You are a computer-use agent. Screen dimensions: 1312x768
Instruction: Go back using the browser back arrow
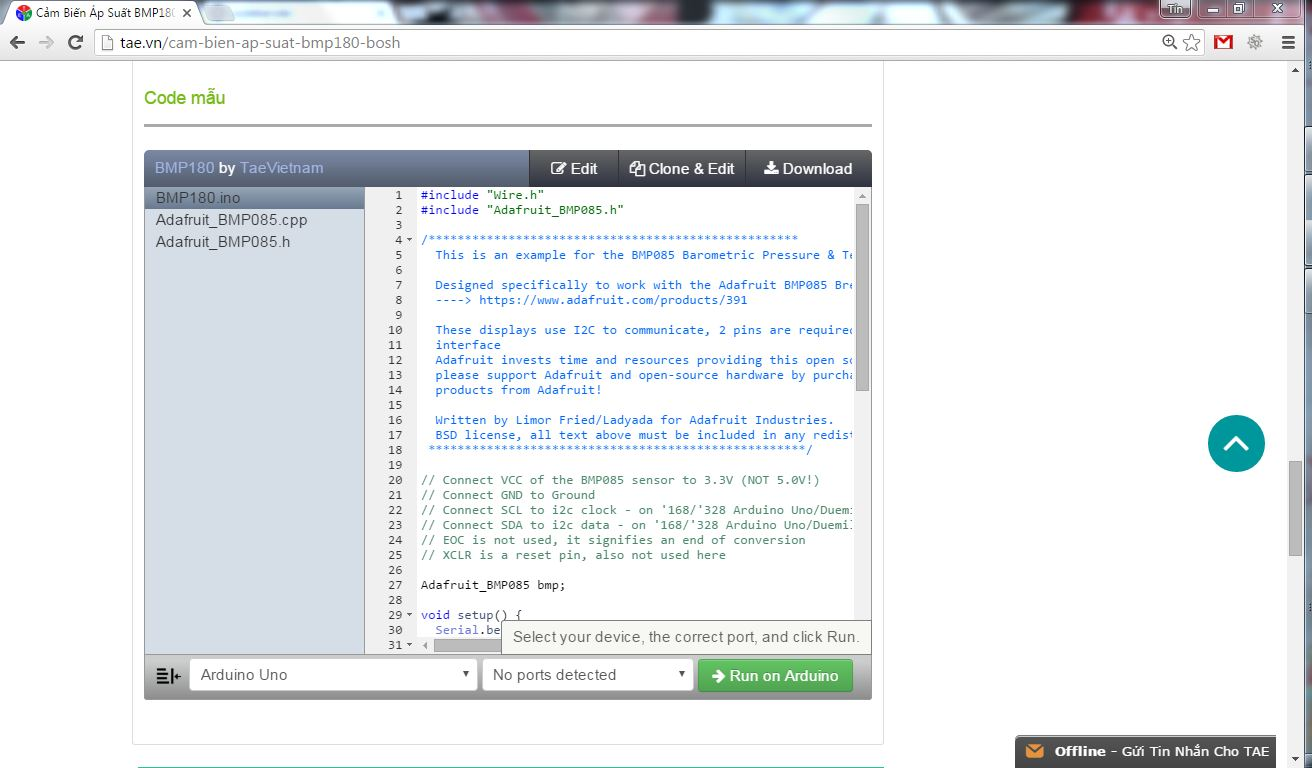pyautogui.click(x=17, y=42)
